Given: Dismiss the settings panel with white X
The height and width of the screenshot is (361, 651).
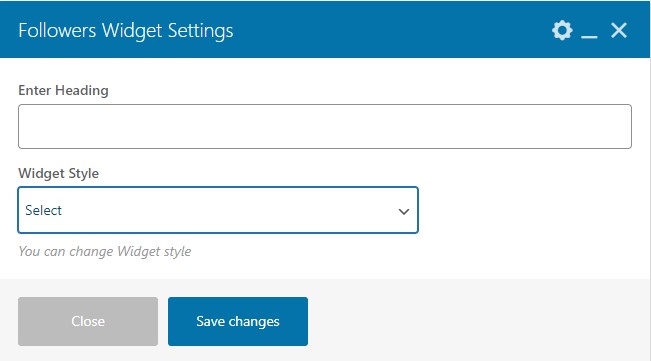Looking at the screenshot, I should 619,30.
